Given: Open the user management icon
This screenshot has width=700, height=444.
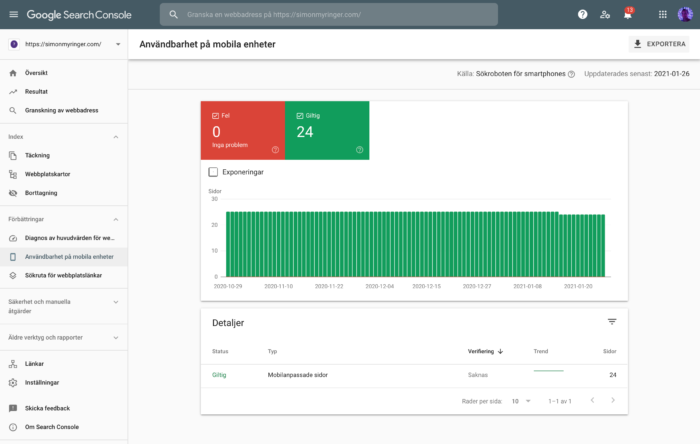Looking at the screenshot, I should [x=605, y=14].
